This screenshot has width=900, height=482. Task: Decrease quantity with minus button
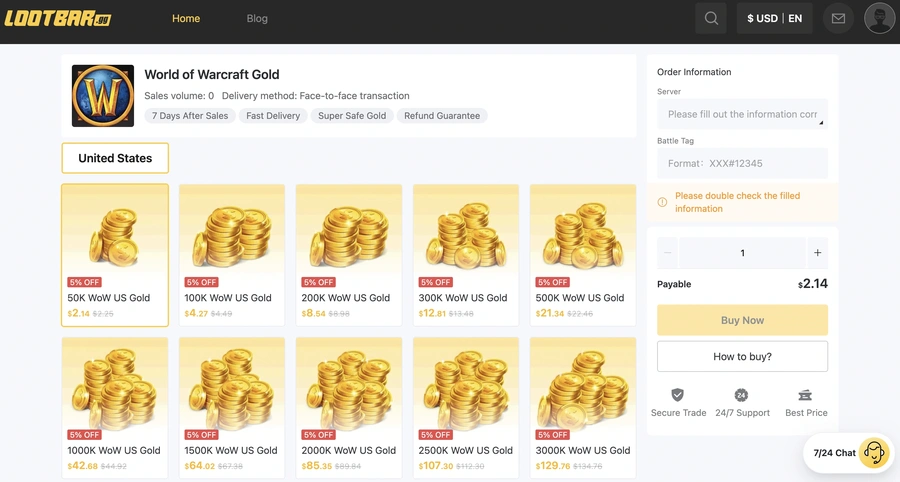click(668, 252)
